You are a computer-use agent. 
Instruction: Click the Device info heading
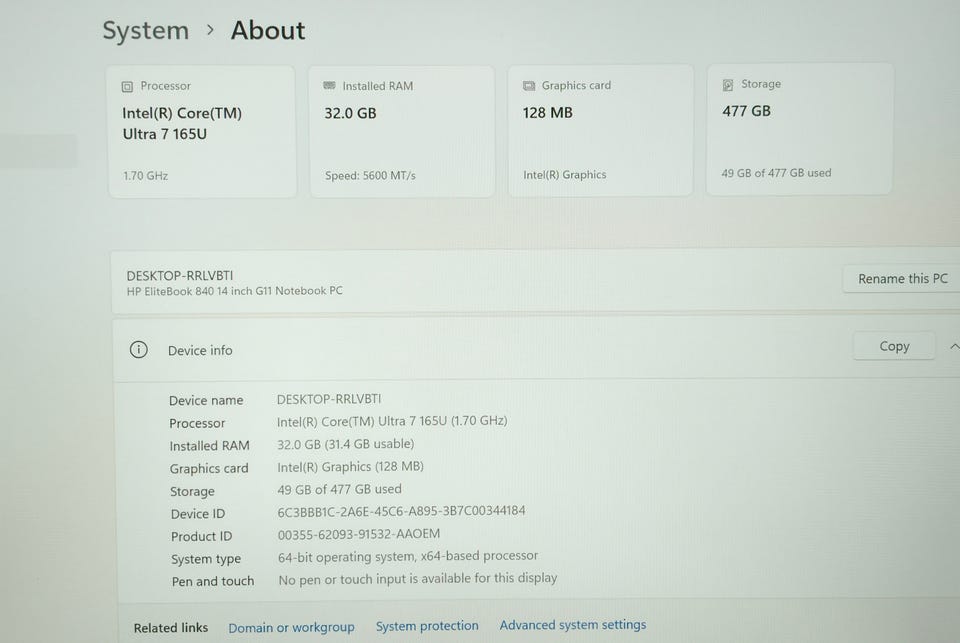pos(200,350)
